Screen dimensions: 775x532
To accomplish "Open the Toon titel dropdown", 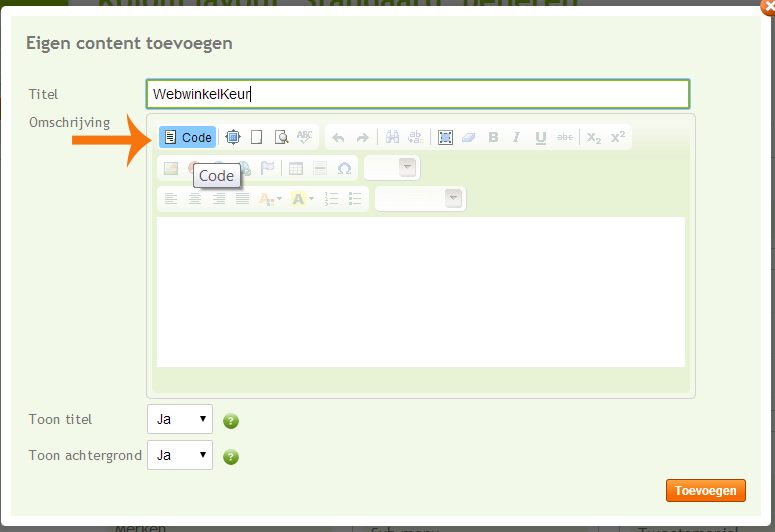I will tap(180, 419).
